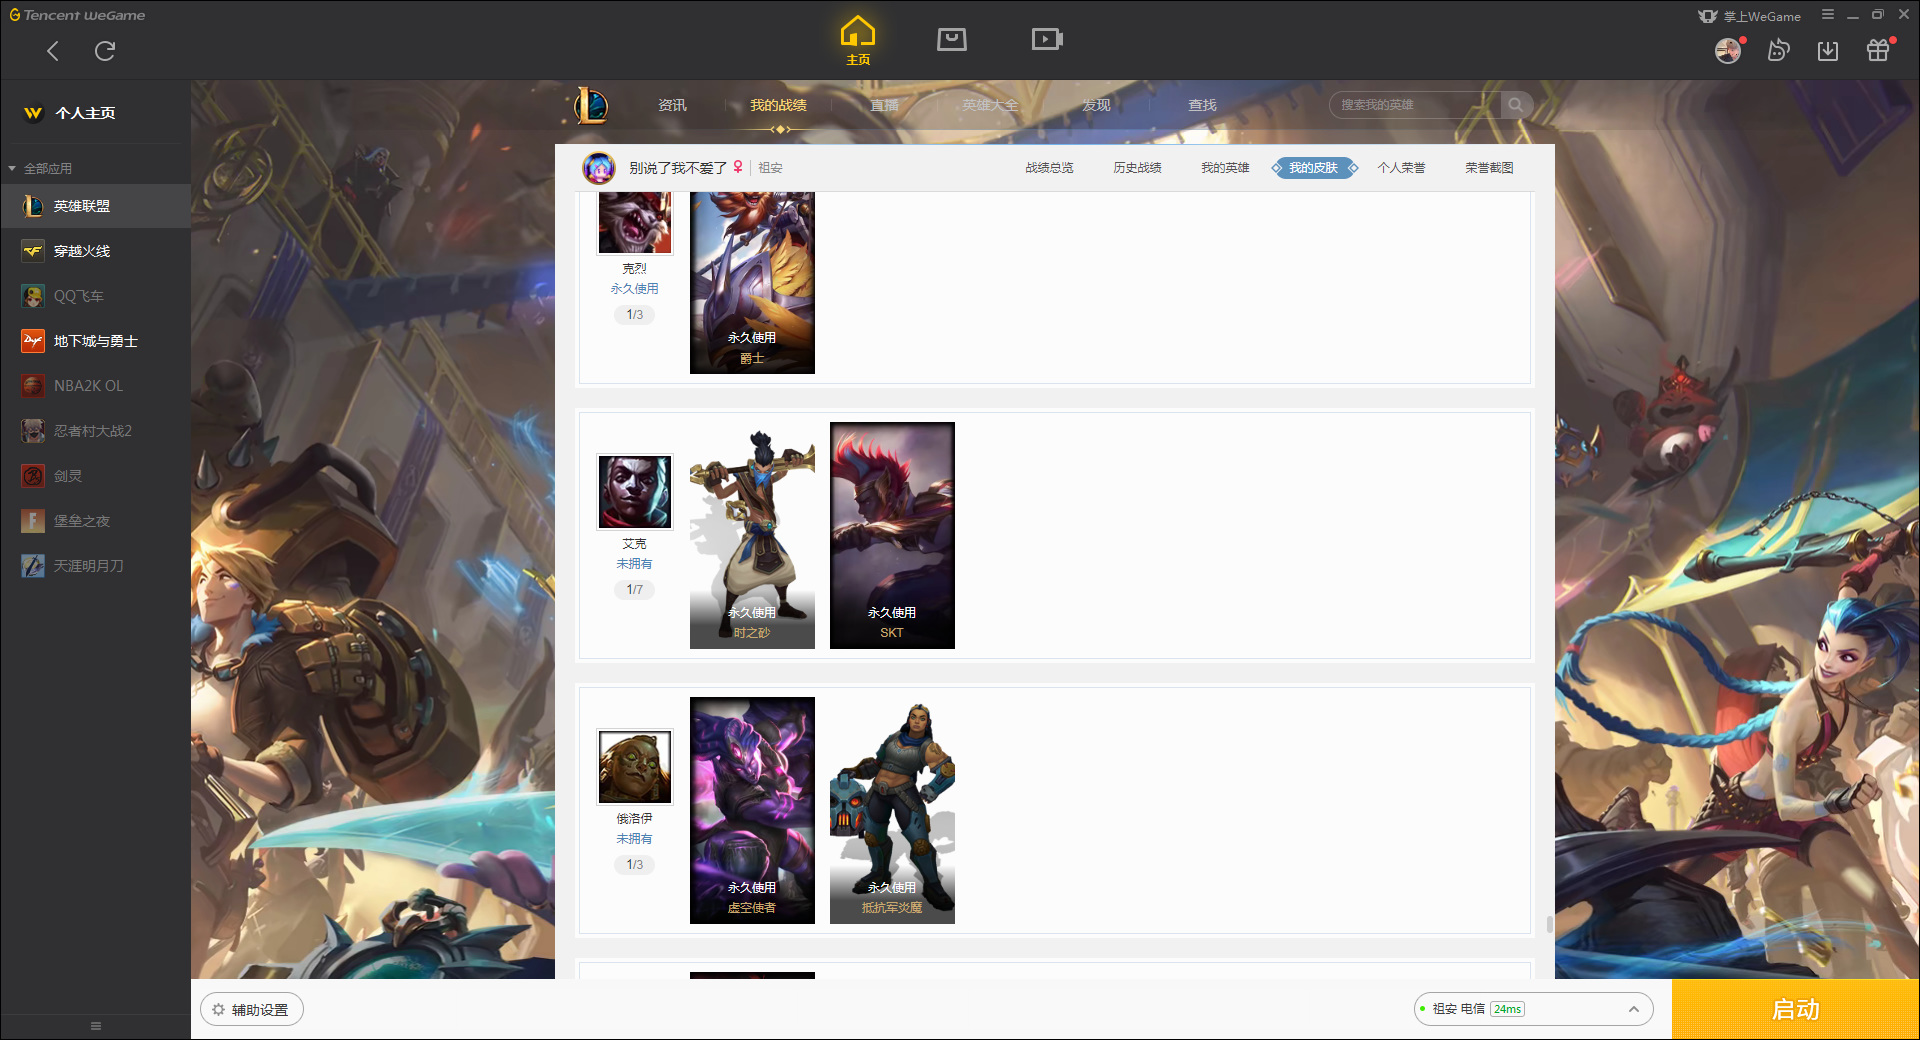This screenshot has width=1920, height=1040.
Task: Click the 时之砂 skin card
Action: (x=752, y=535)
